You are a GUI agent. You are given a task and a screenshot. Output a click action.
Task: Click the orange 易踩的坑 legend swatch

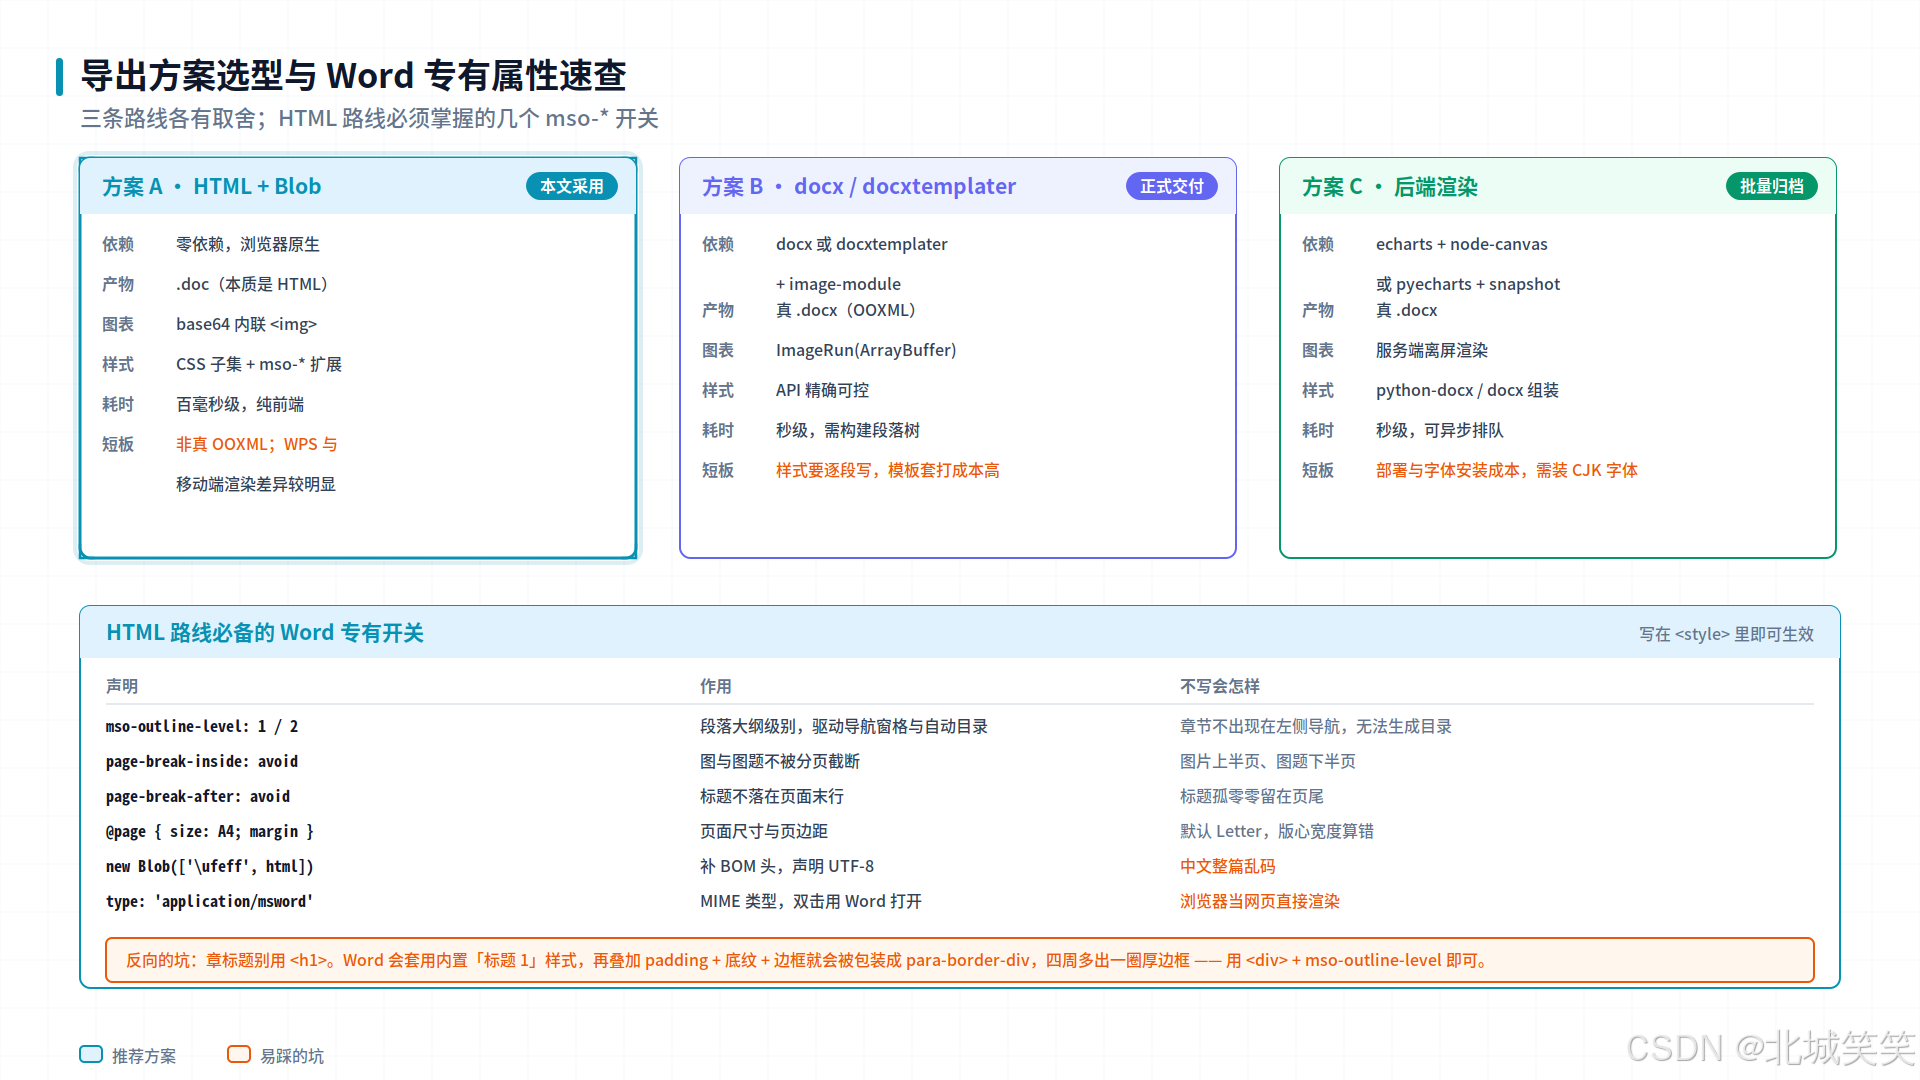click(x=239, y=1054)
